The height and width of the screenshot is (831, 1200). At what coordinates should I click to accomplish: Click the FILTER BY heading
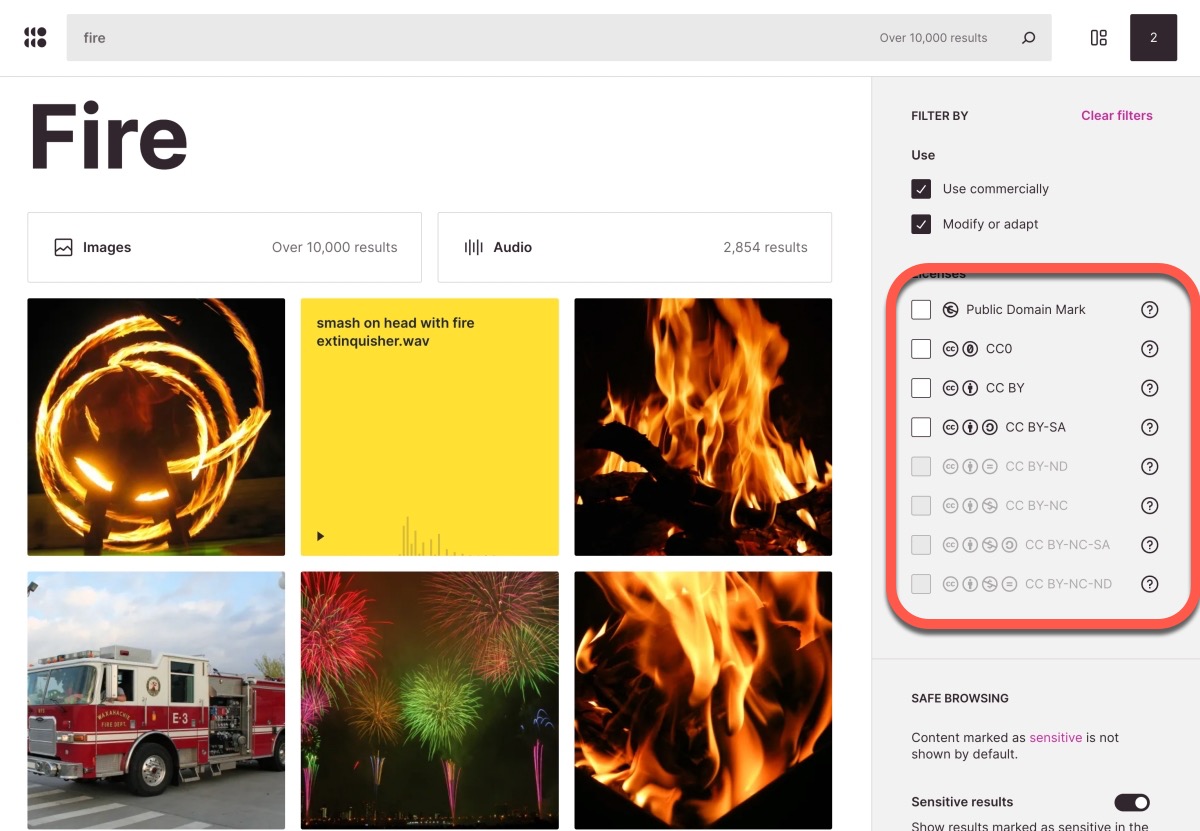point(940,116)
